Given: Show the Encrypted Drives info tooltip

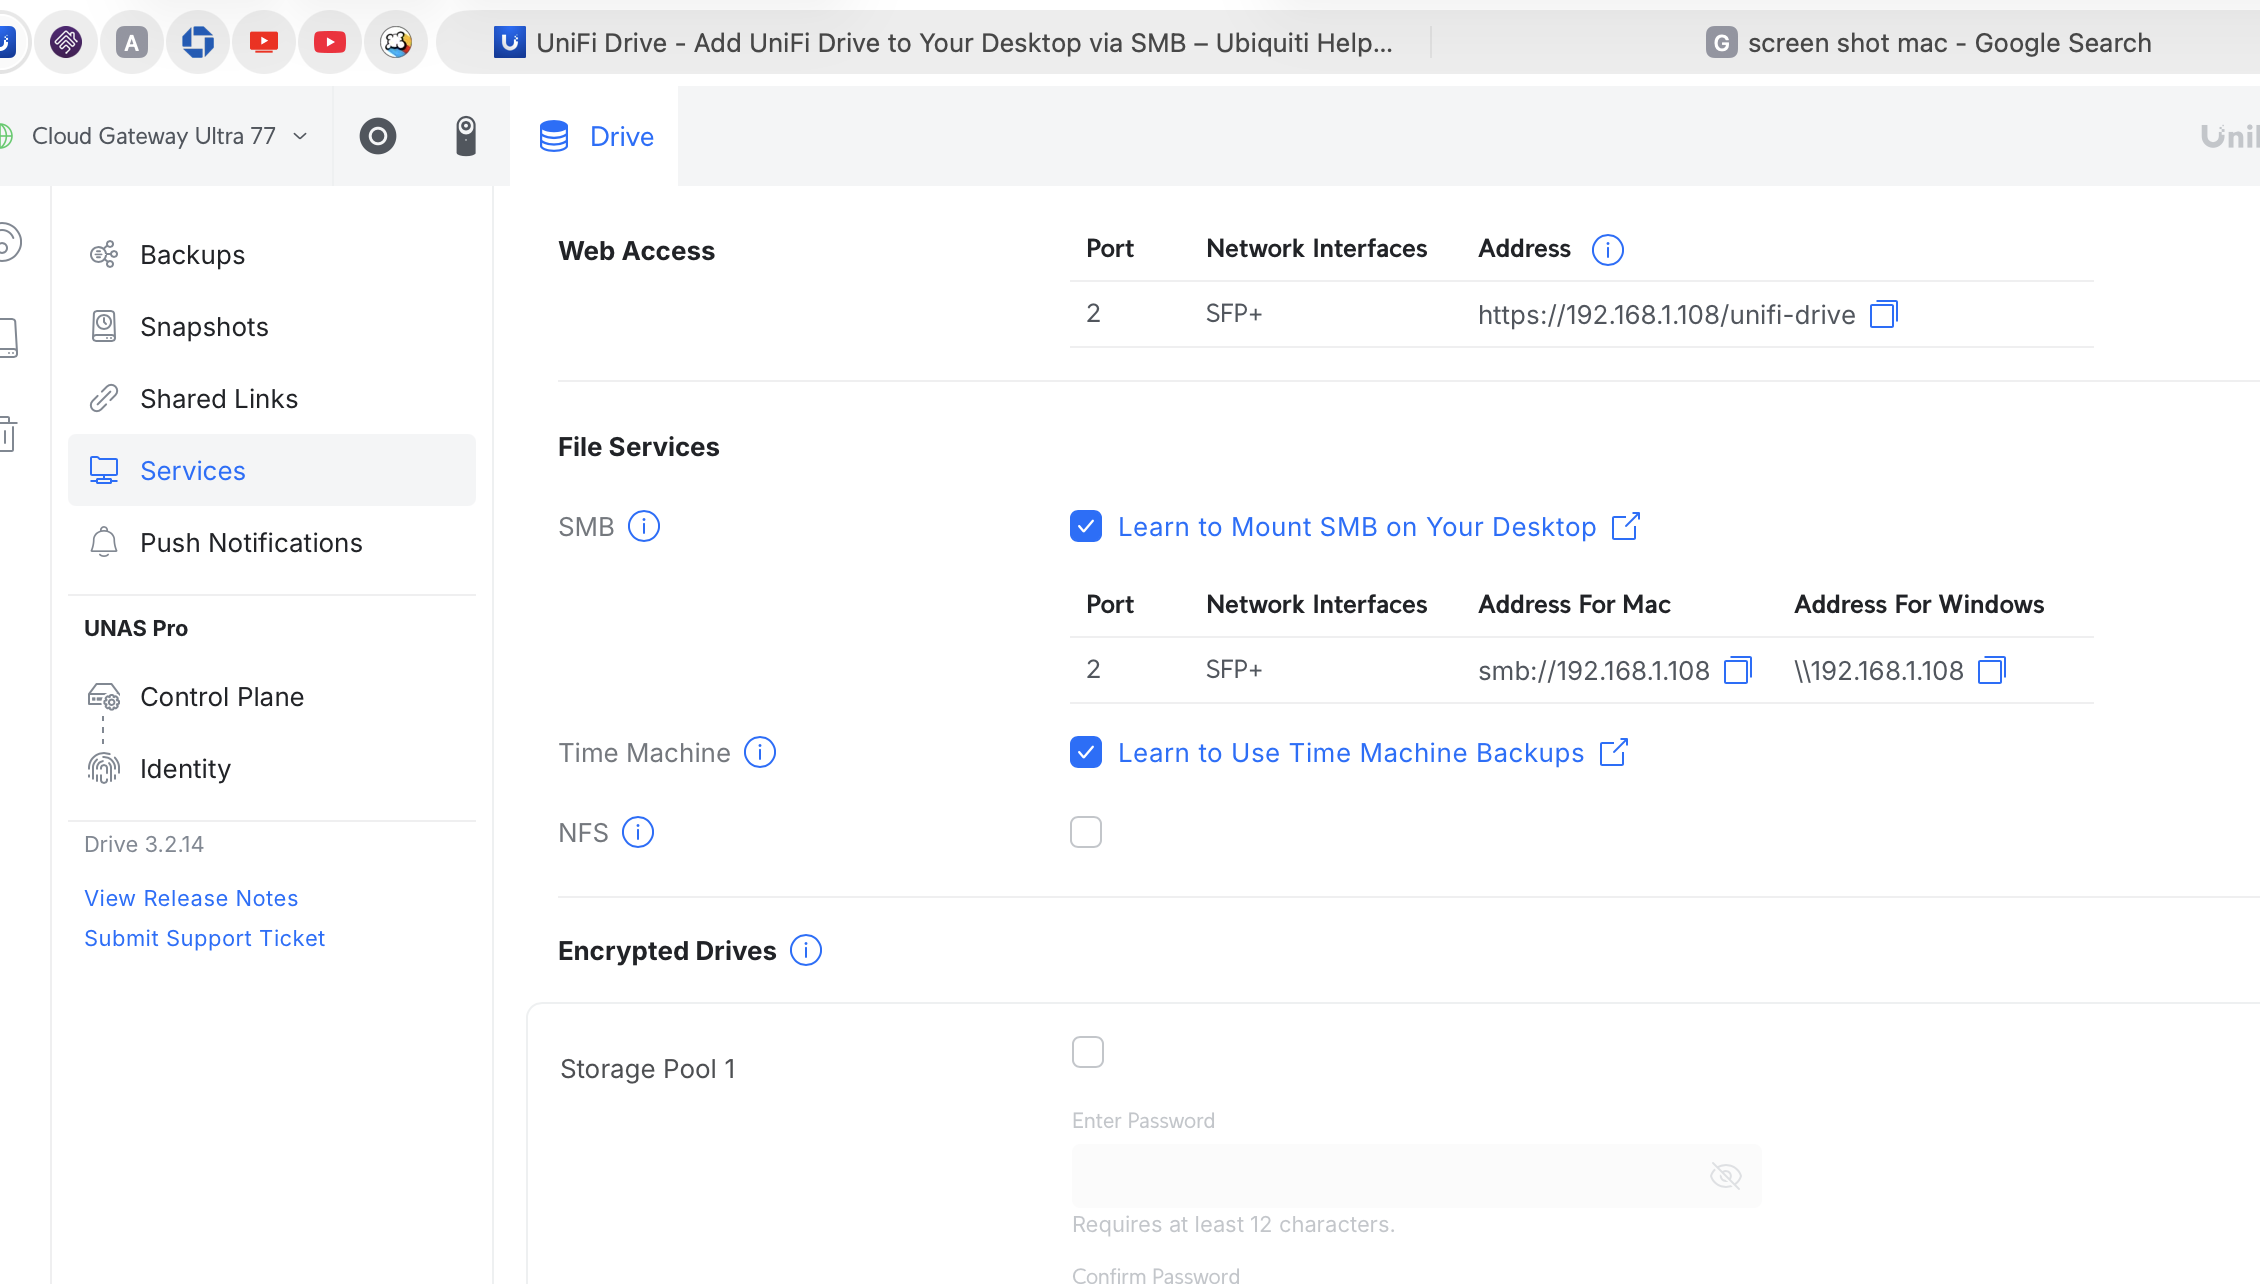Looking at the screenshot, I should pos(805,950).
